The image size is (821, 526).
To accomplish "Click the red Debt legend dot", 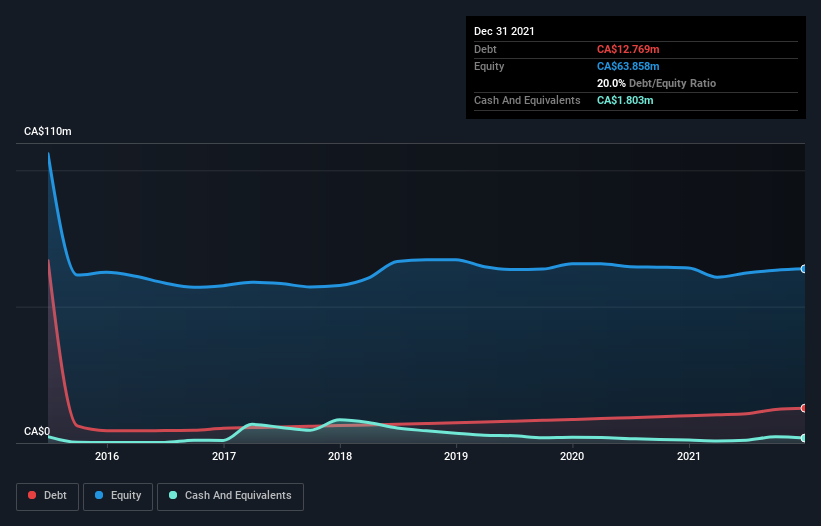I will click(32, 495).
